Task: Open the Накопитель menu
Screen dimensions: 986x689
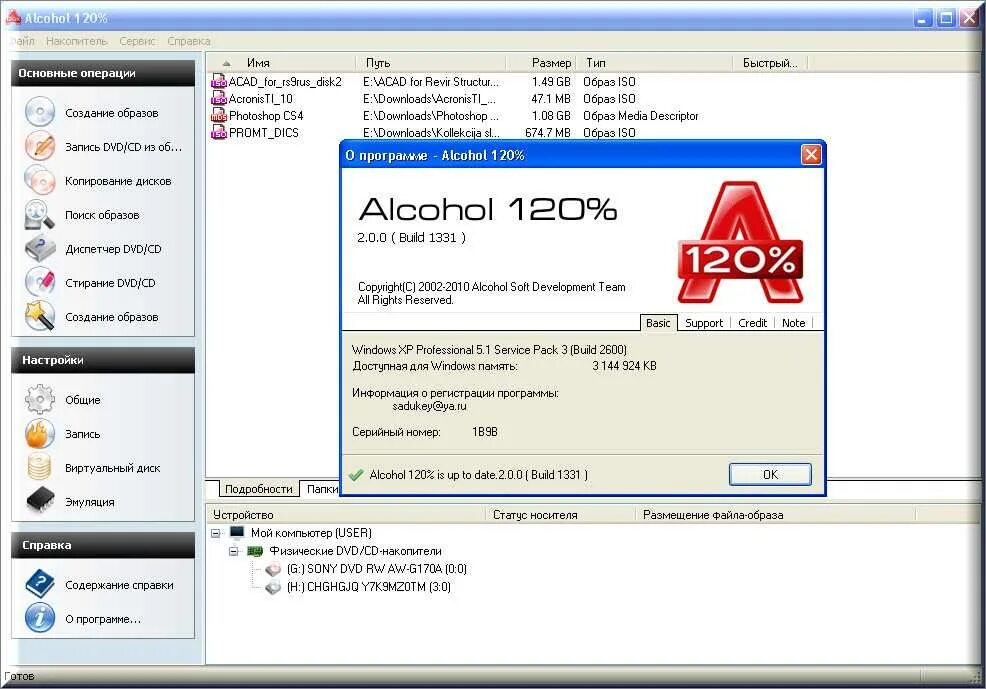Action: pyautogui.click(x=77, y=41)
